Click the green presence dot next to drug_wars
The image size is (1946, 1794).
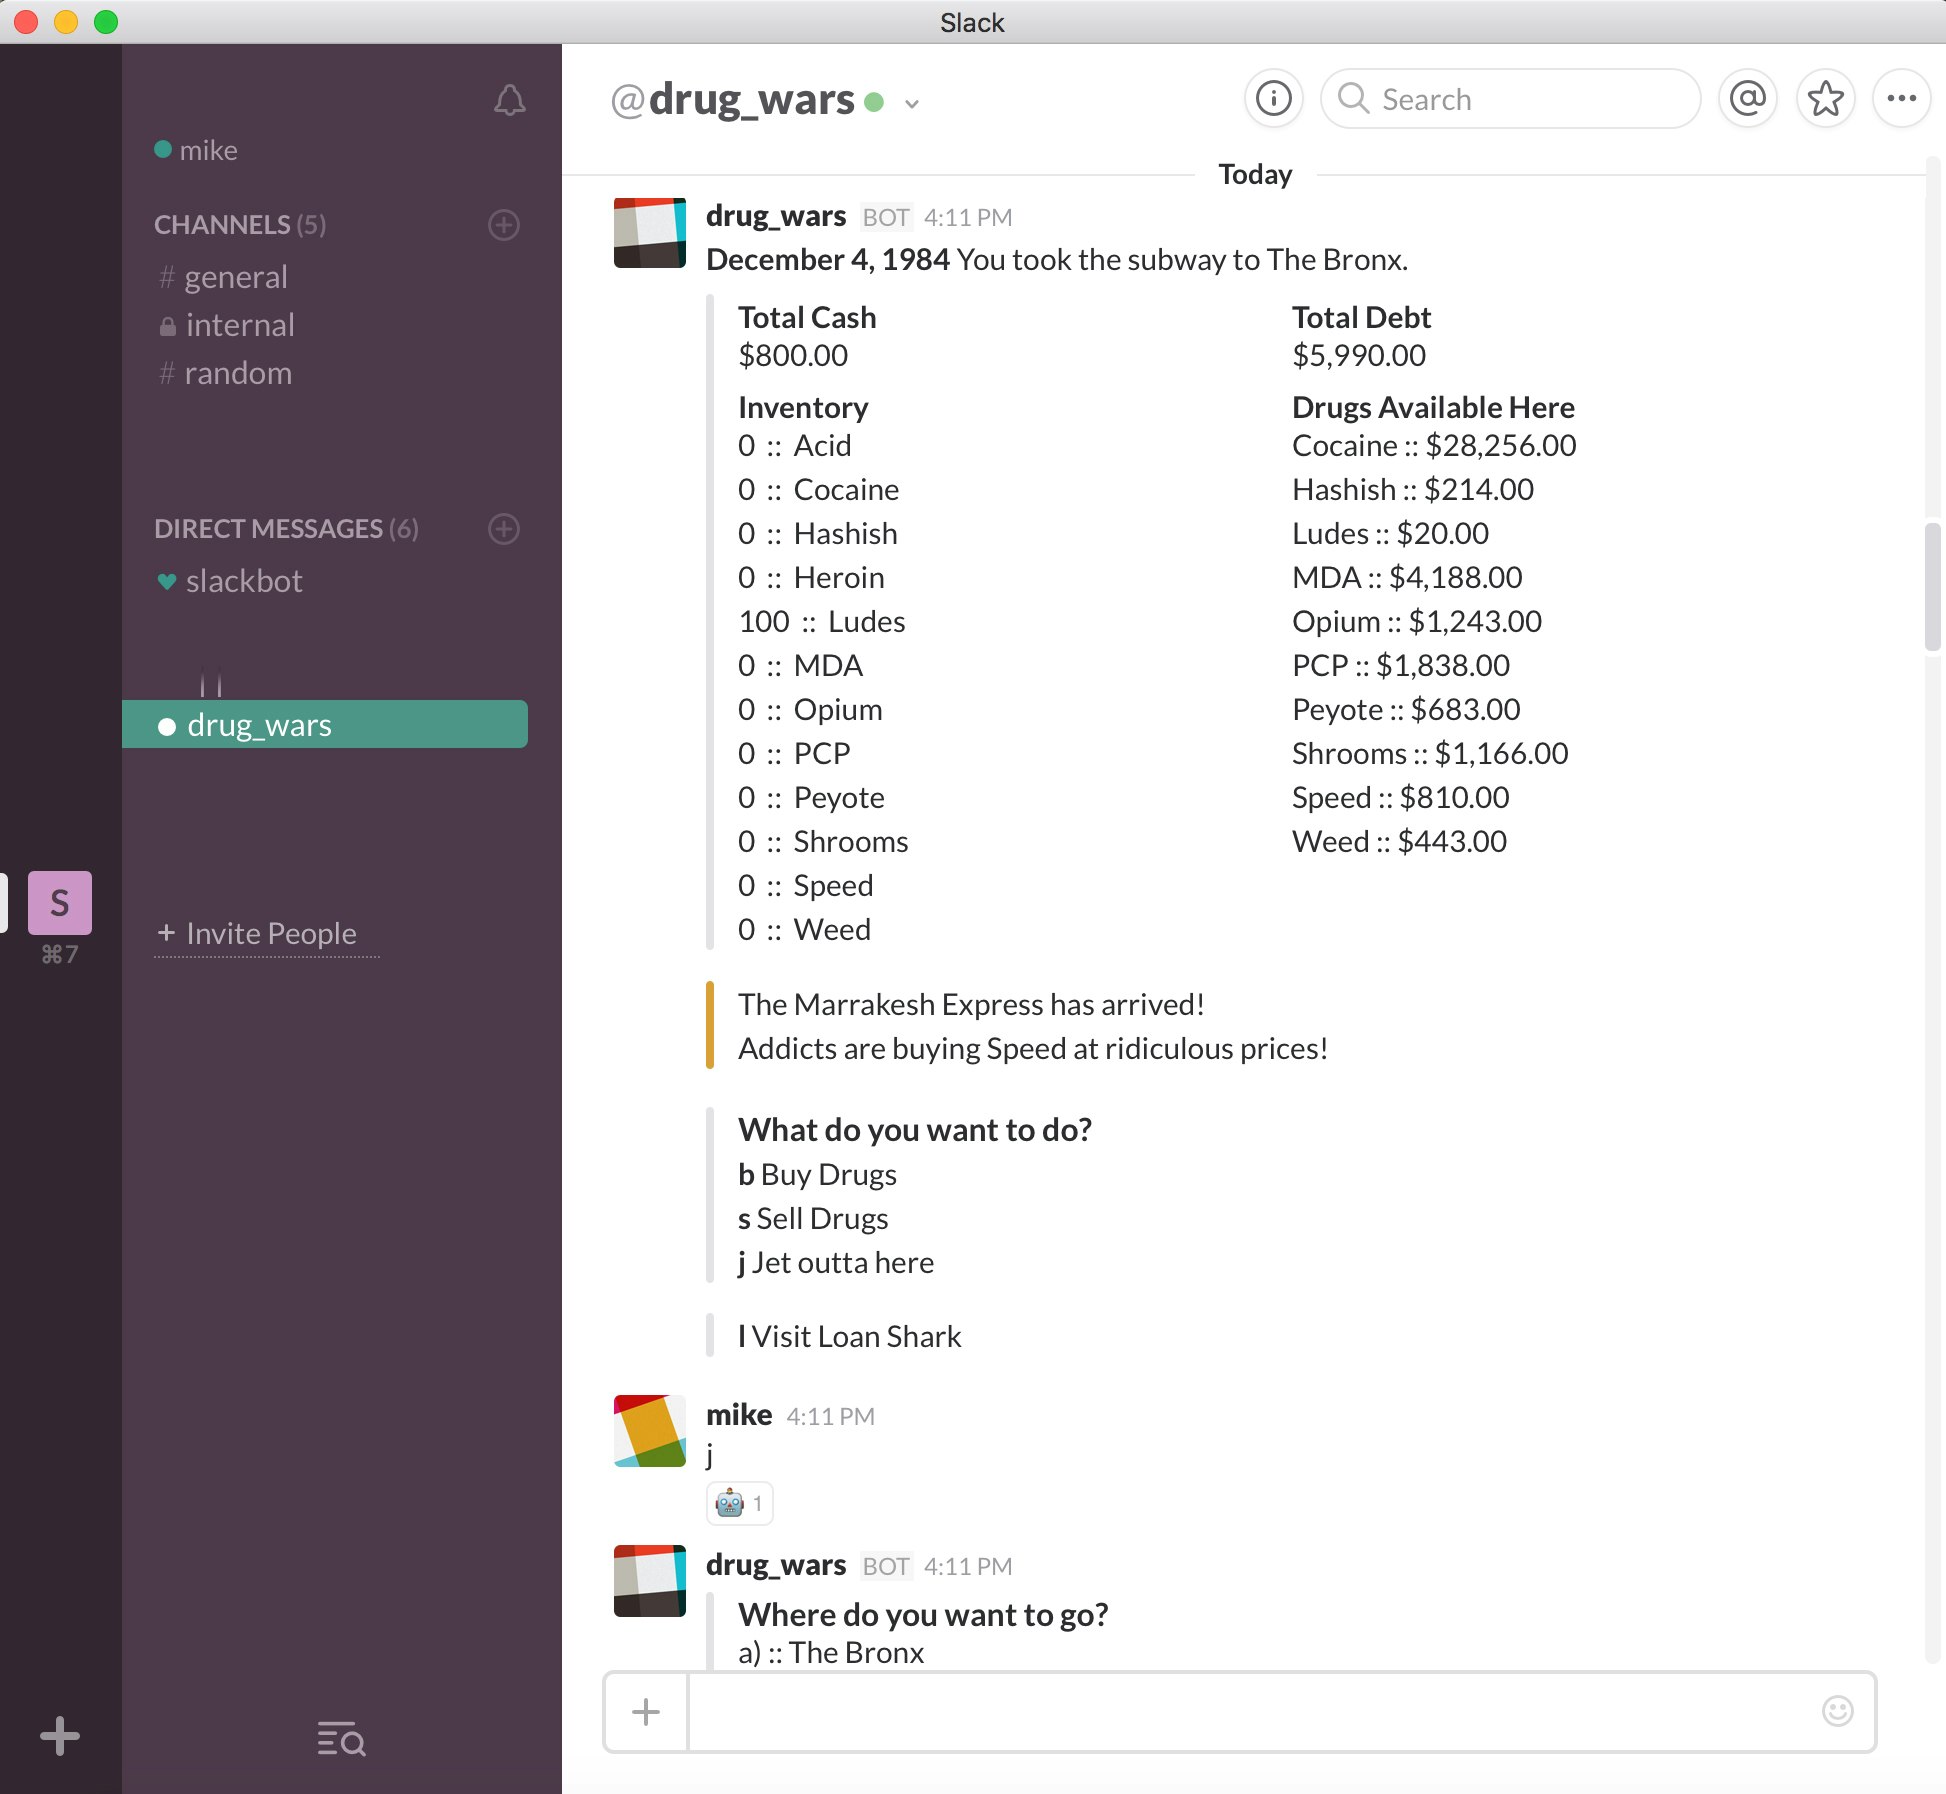pyautogui.click(x=874, y=100)
